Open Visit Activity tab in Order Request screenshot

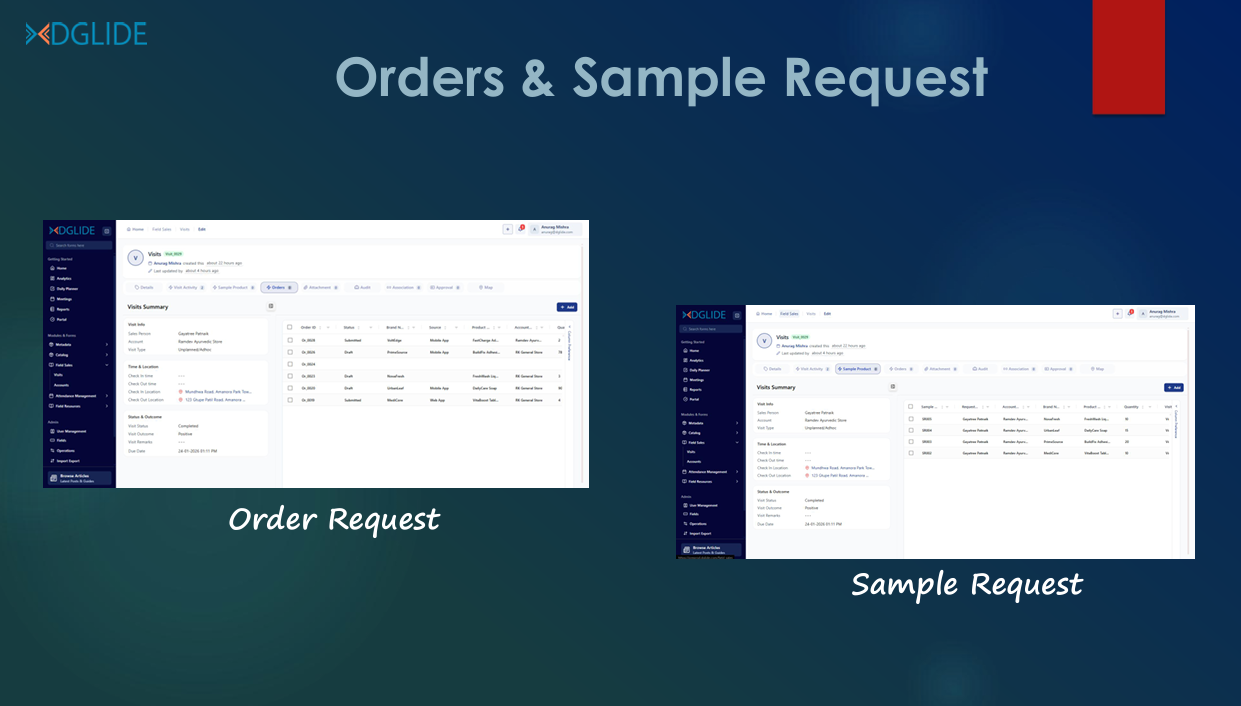pyautogui.click(x=186, y=288)
